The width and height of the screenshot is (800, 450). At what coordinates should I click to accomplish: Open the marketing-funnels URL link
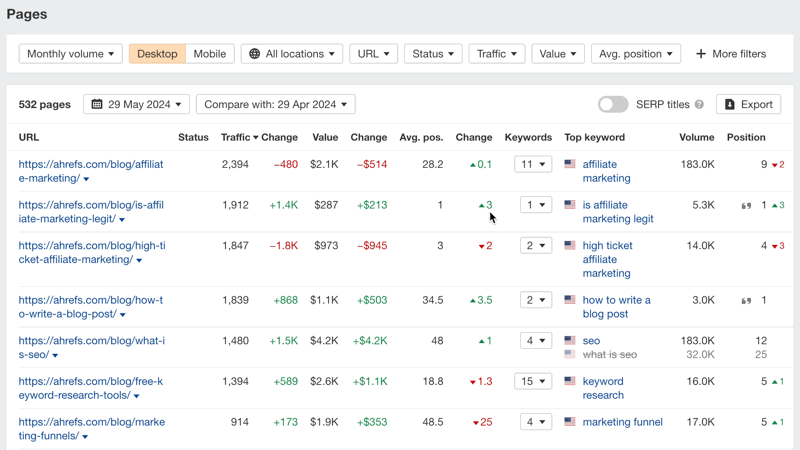pyautogui.click(x=91, y=429)
